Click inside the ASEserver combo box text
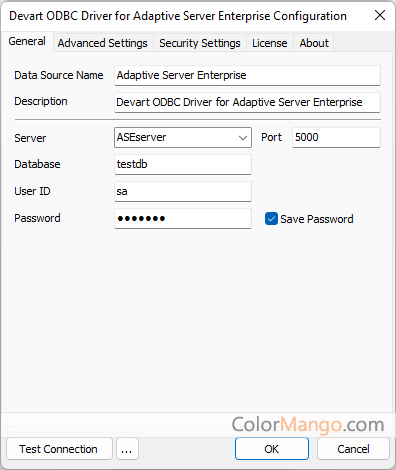The height and width of the screenshot is (470, 396). coord(175,137)
